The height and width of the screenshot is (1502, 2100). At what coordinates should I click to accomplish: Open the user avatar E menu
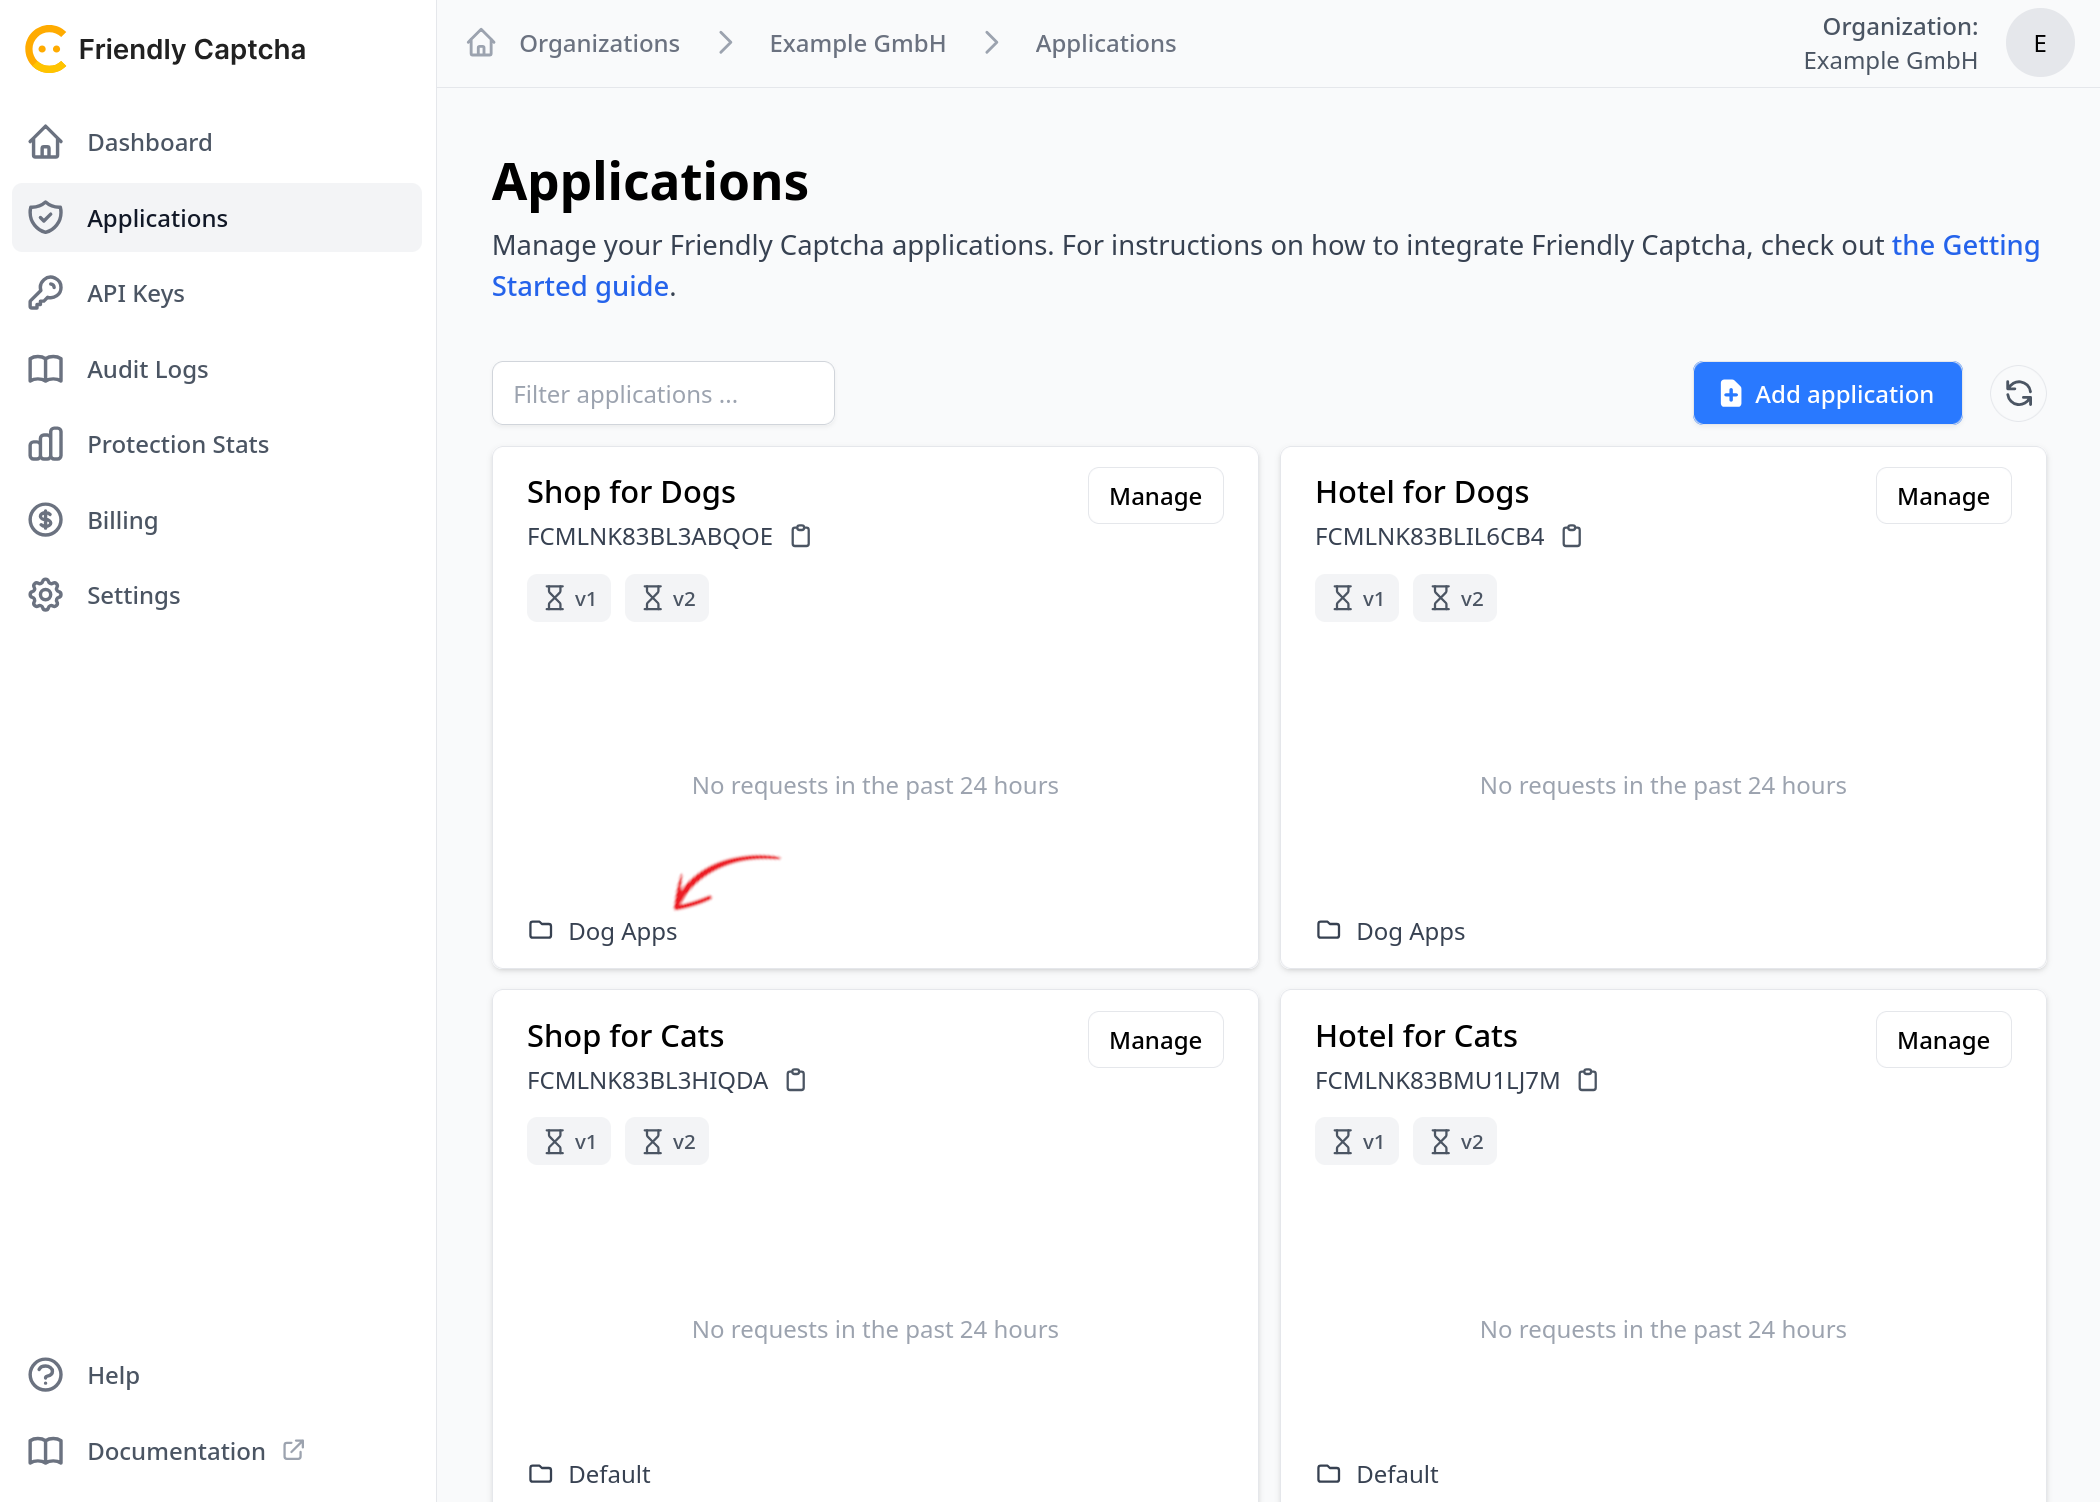2040,43
